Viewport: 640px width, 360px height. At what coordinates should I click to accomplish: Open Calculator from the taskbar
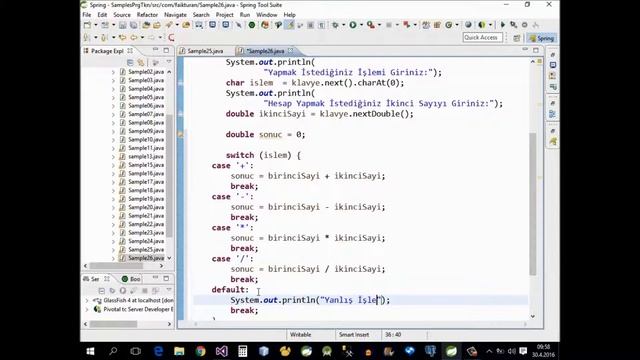(242, 351)
